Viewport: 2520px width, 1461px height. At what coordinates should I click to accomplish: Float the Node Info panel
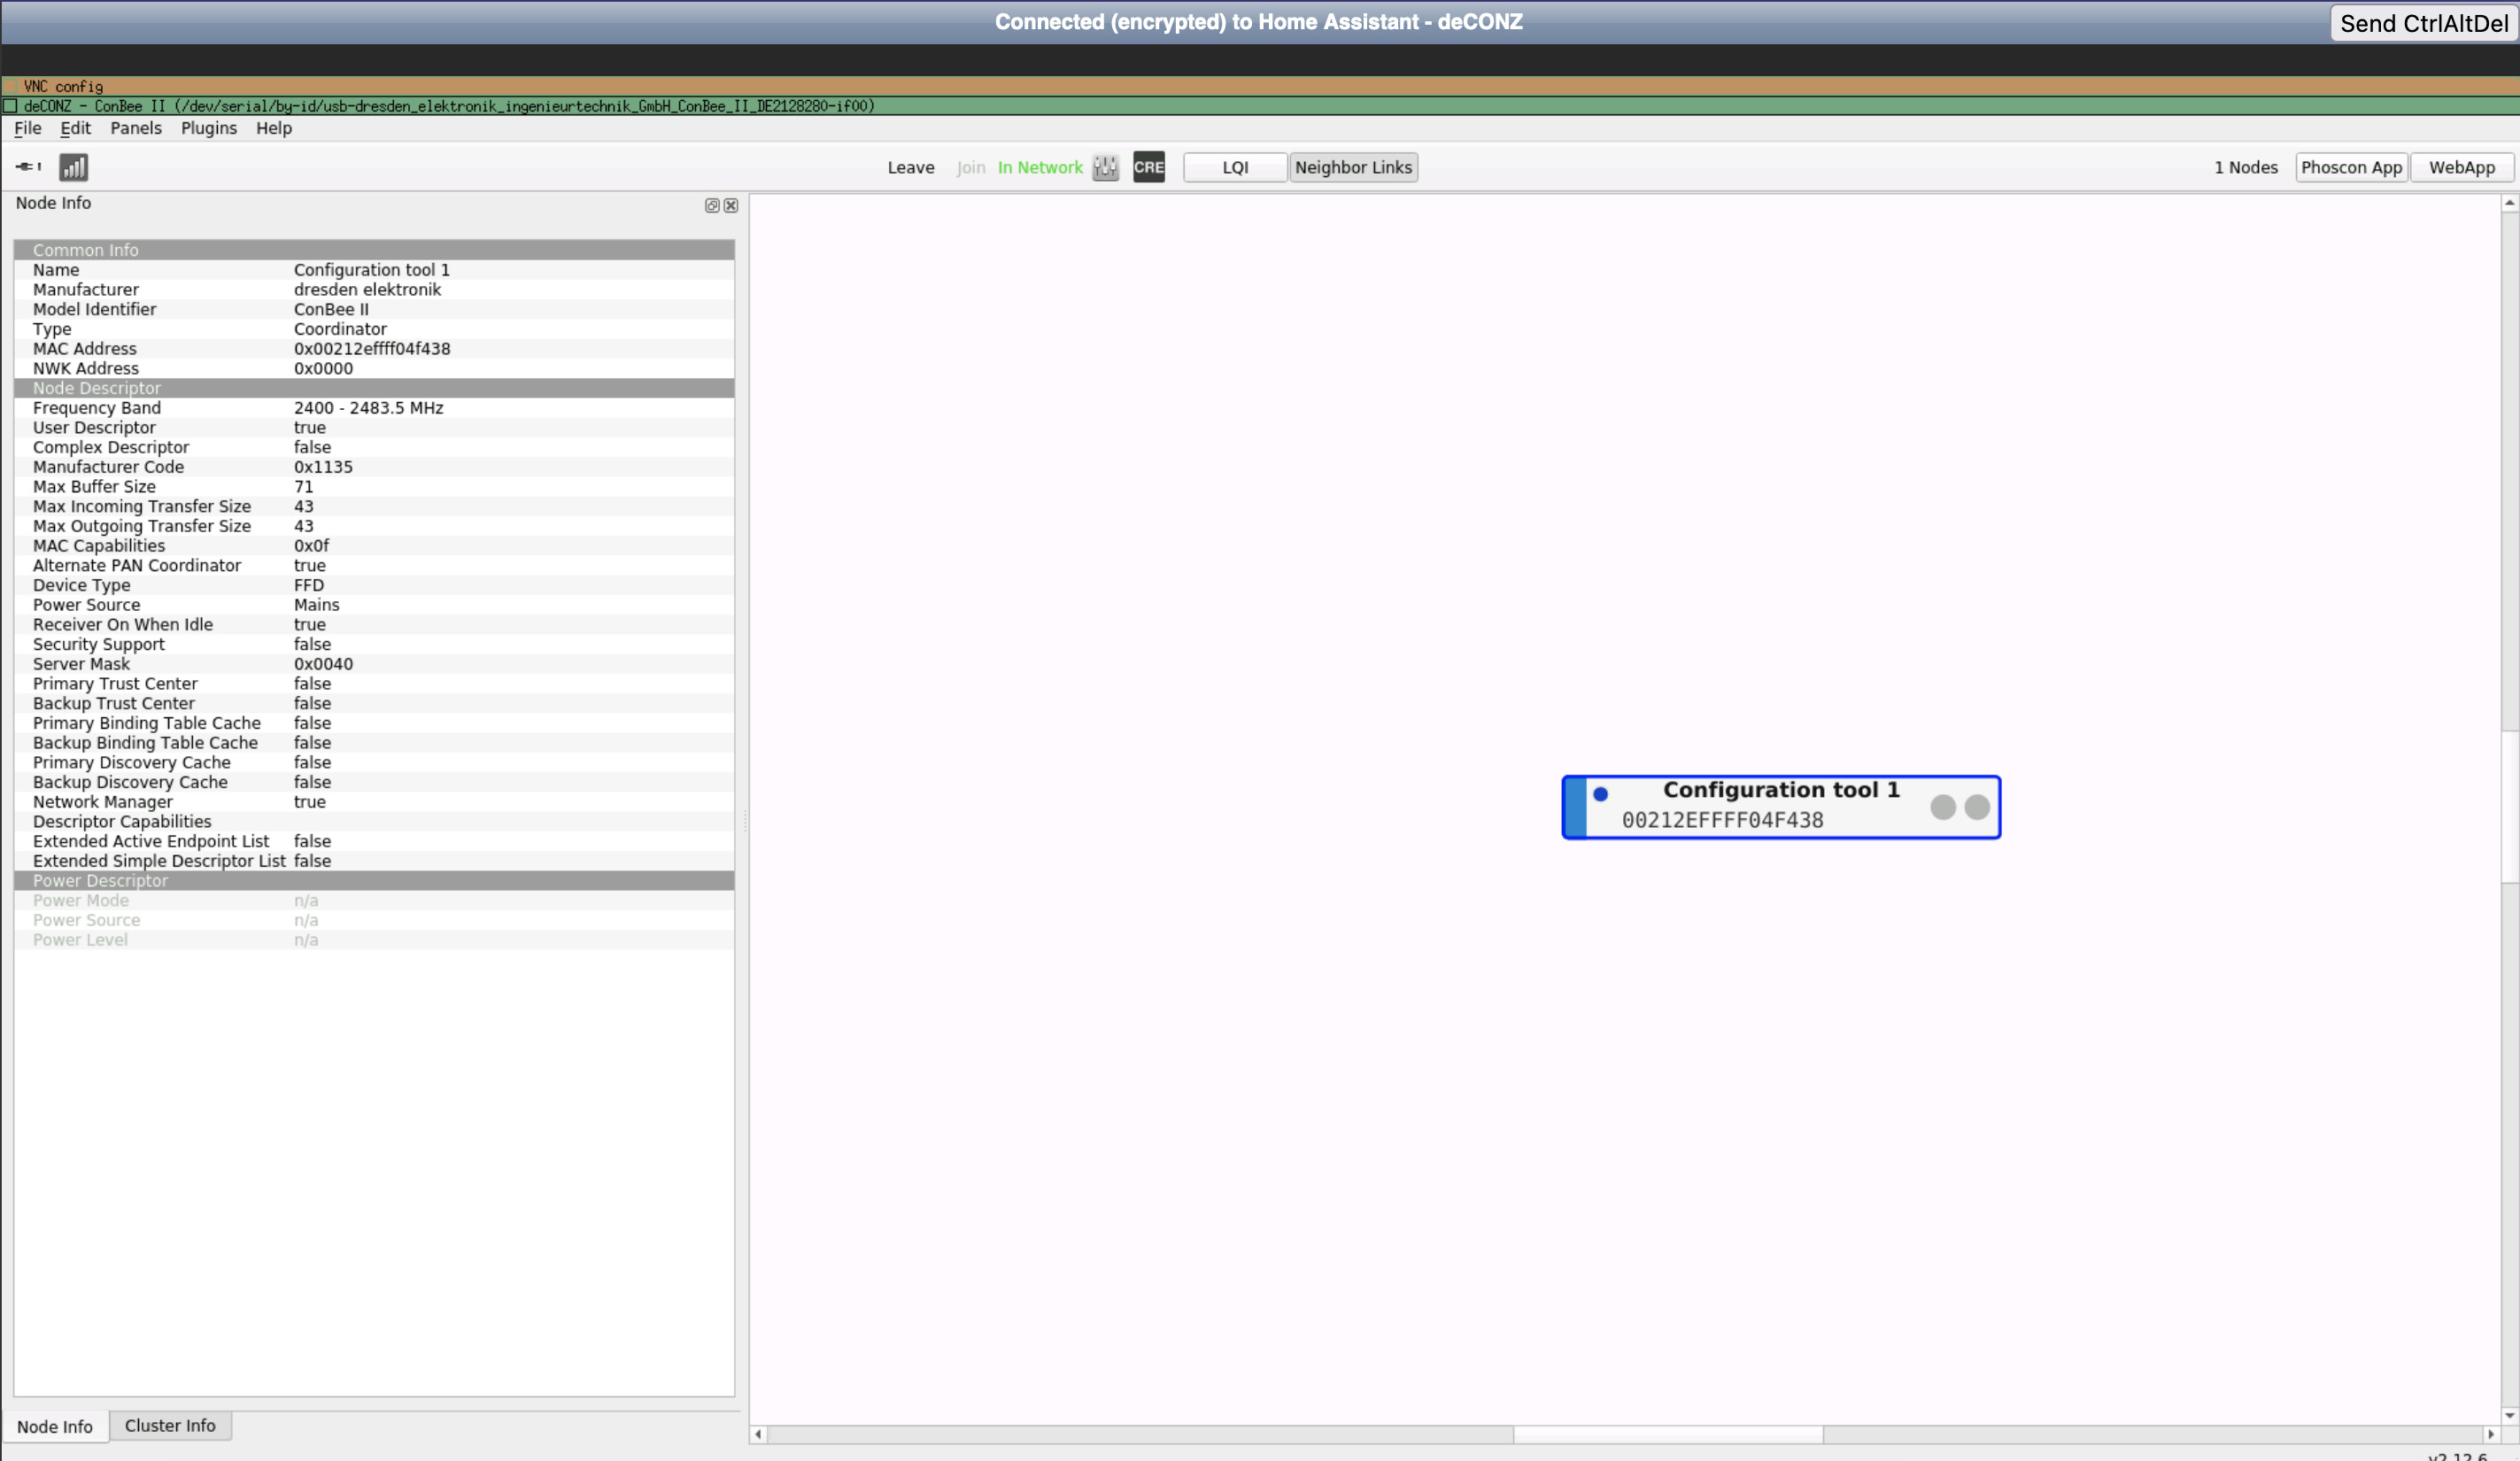(712, 205)
